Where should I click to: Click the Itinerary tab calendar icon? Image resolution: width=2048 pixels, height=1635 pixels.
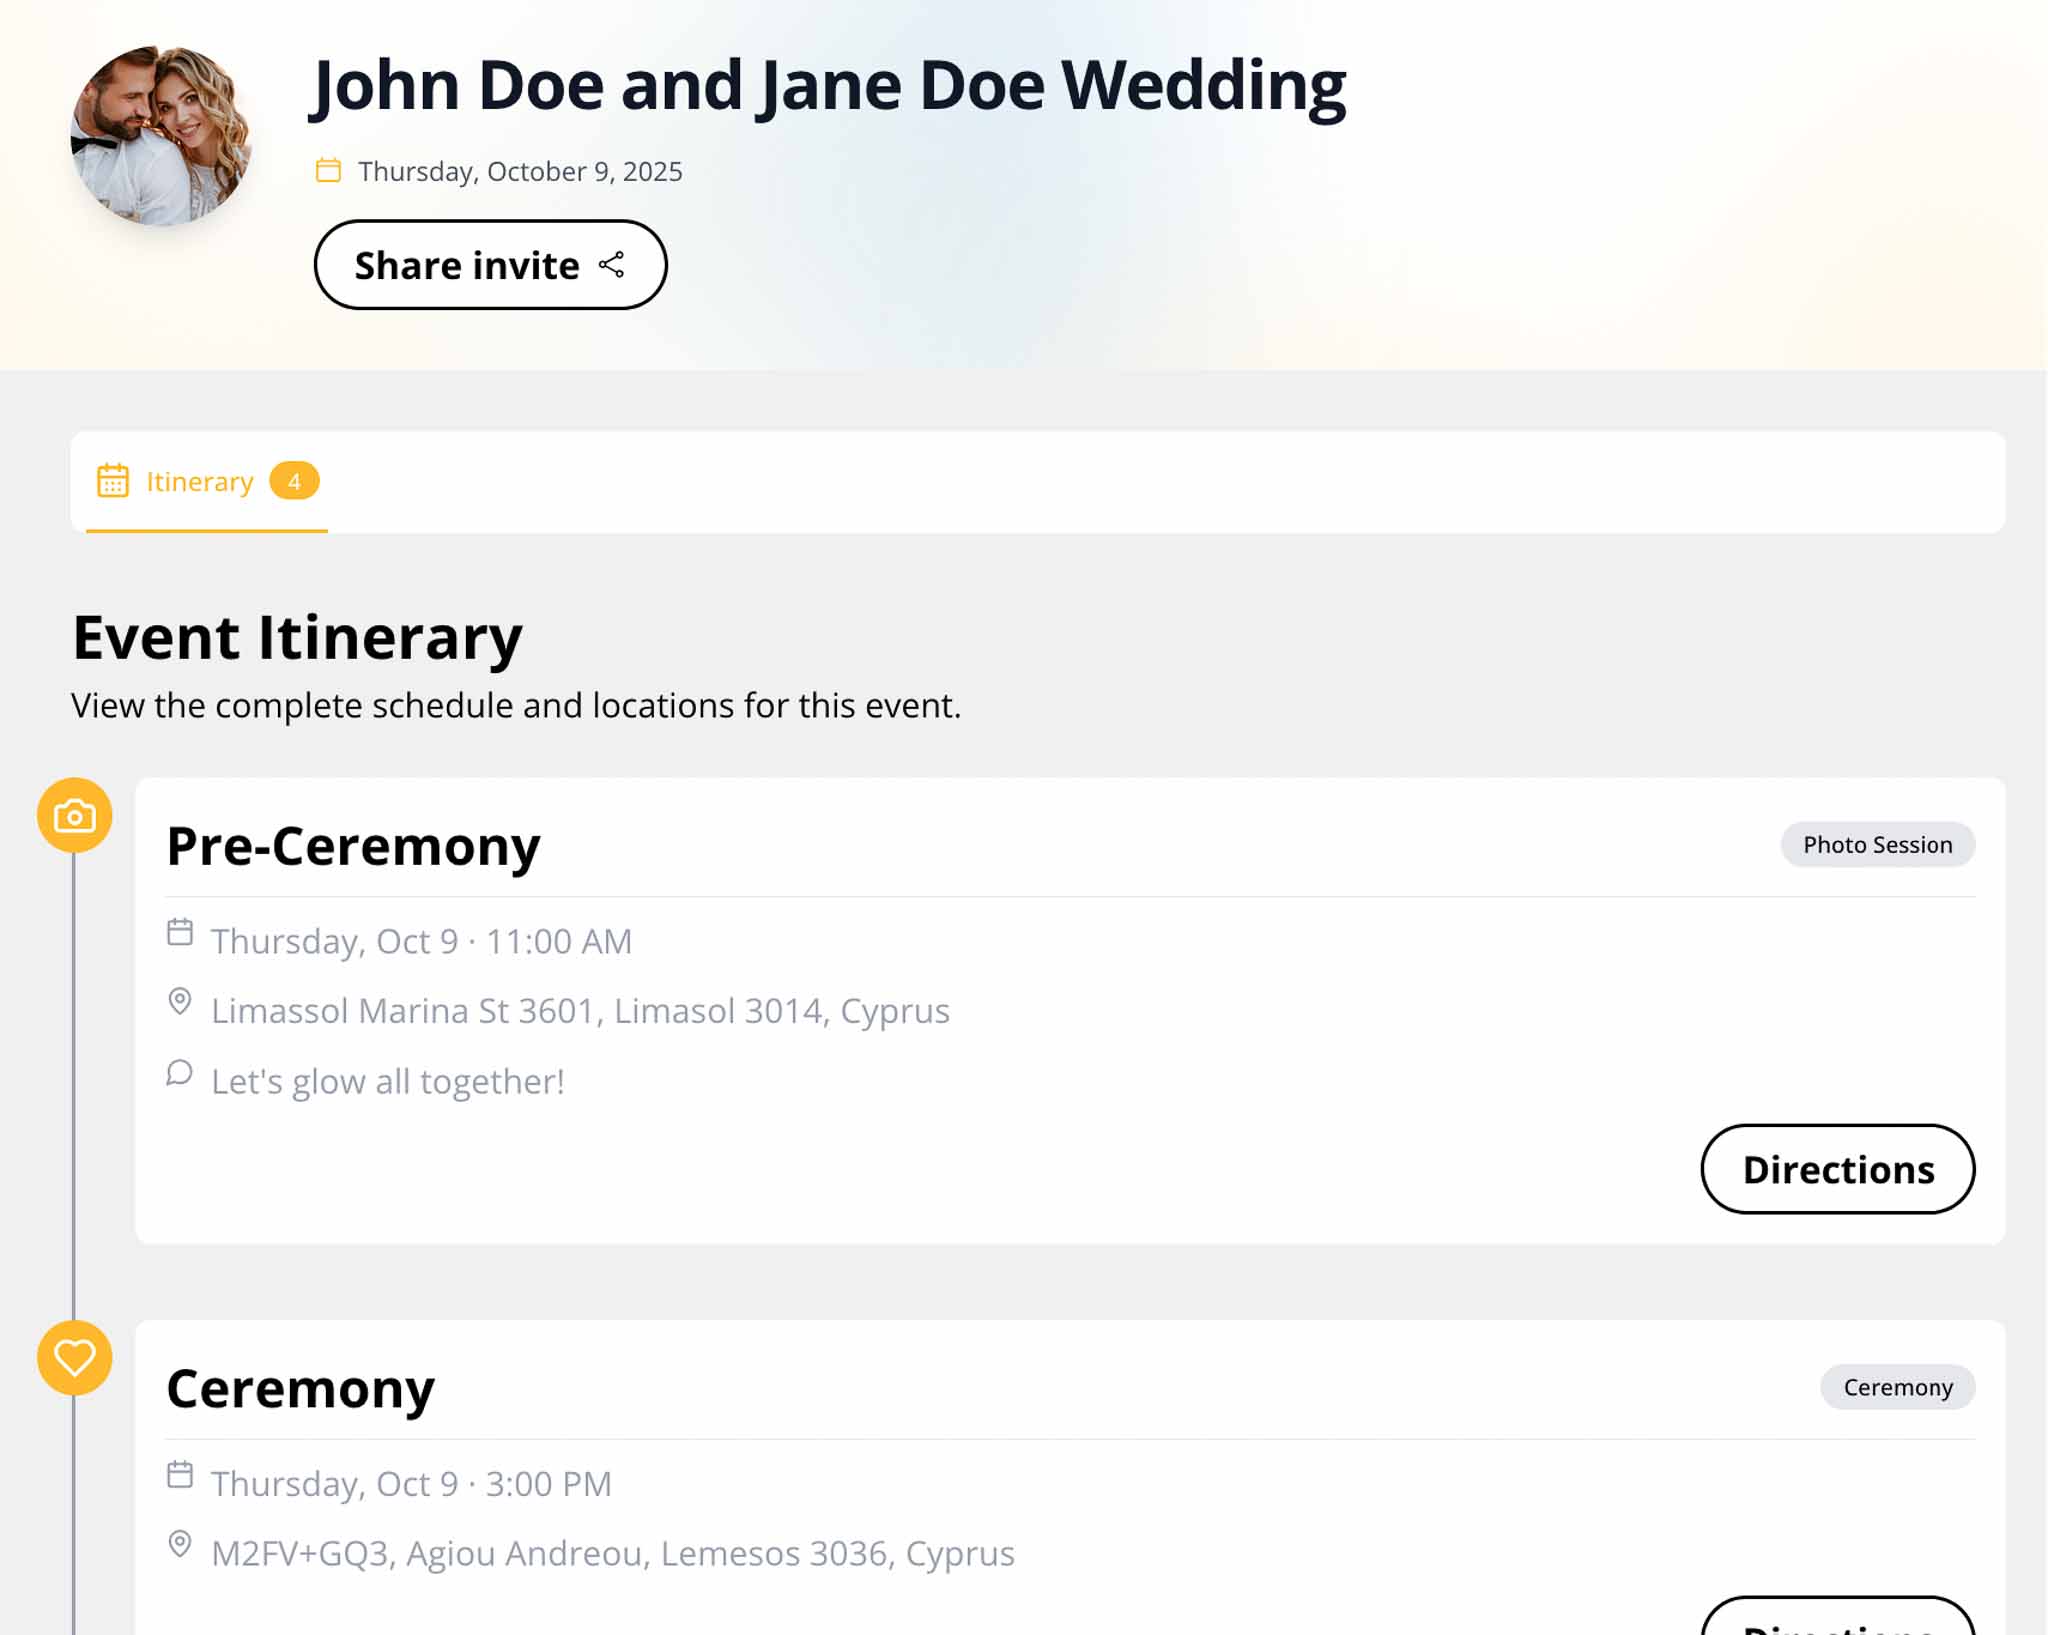(x=113, y=481)
